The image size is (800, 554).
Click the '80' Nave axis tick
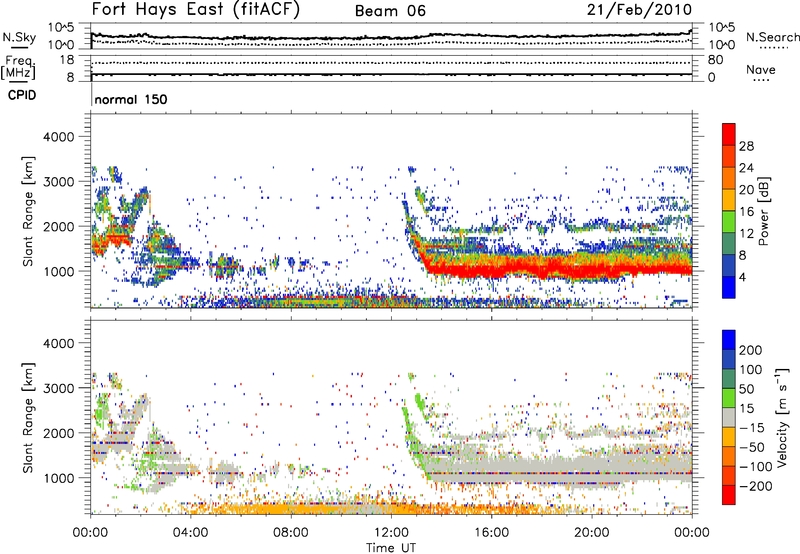click(x=715, y=60)
